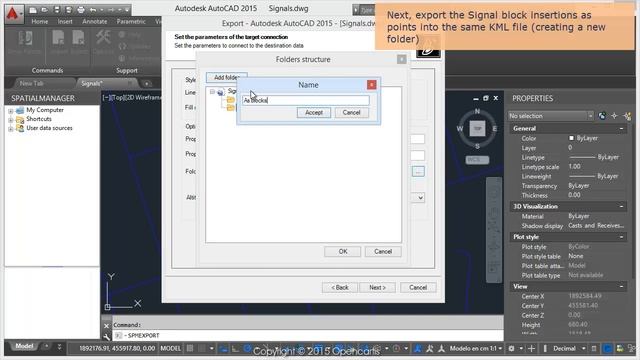
Task: Click the Save As icon in quick access toolbar
Action: tap(69, 10)
